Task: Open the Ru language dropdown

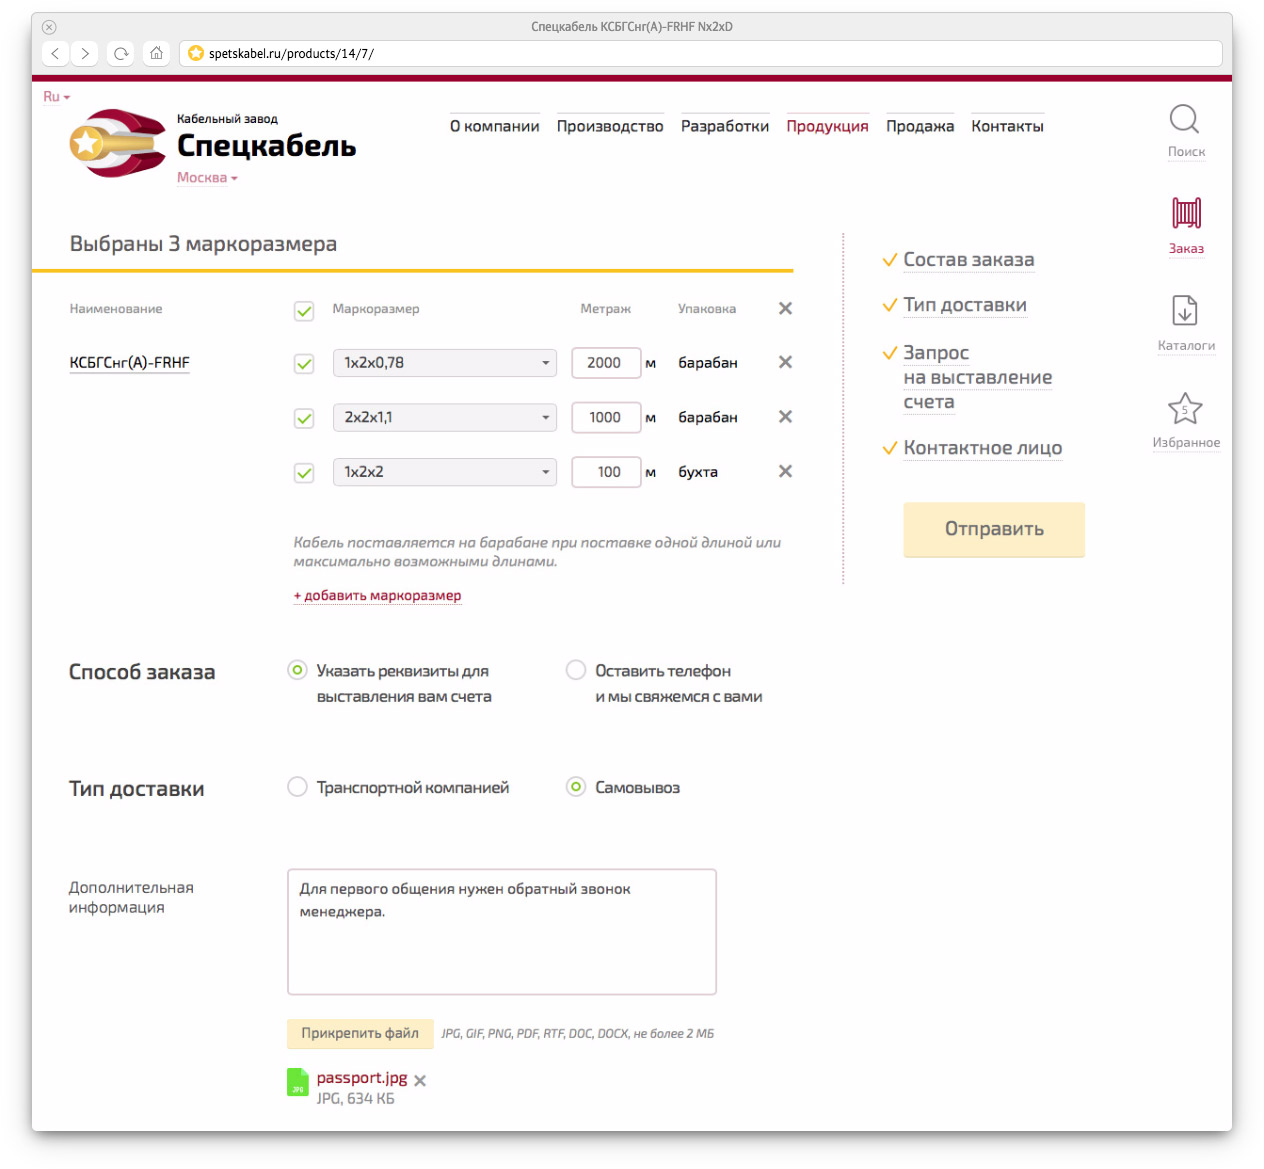Action: pos(56,97)
